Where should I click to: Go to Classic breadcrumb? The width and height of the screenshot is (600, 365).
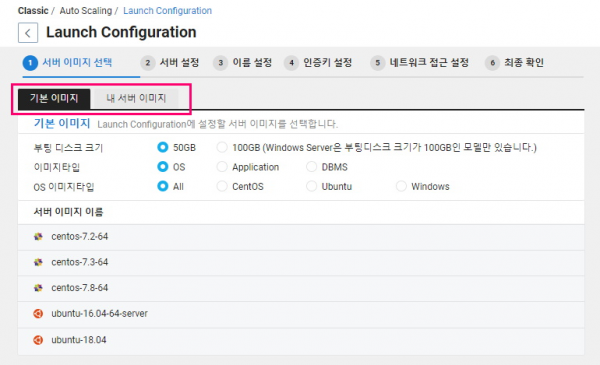click(x=33, y=11)
